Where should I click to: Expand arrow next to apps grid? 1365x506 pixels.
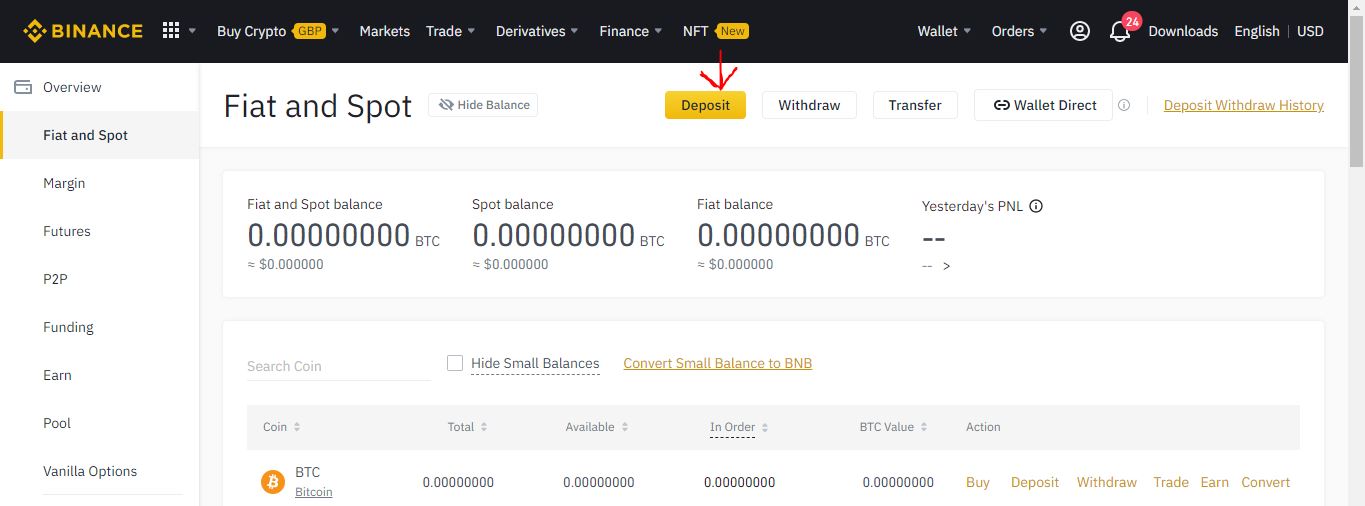[192, 31]
